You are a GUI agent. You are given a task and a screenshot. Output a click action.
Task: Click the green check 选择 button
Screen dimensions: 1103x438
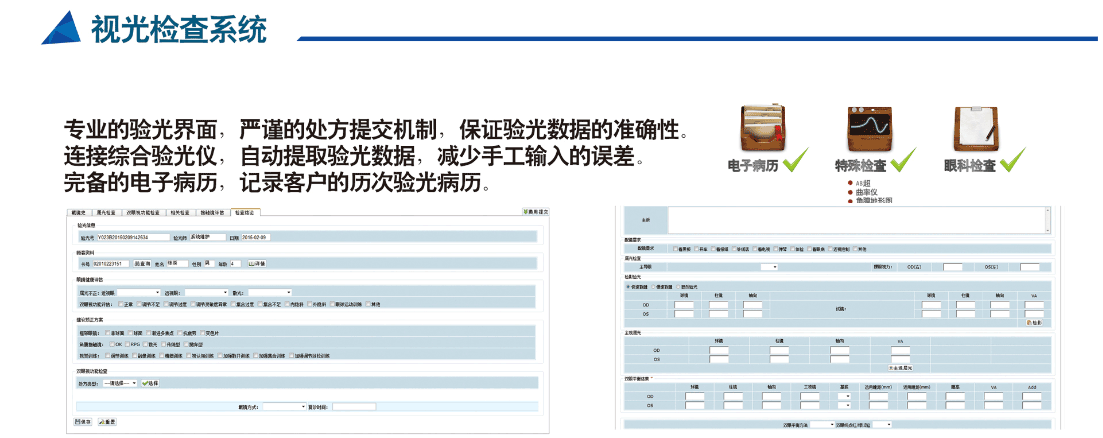click(x=152, y=382)
